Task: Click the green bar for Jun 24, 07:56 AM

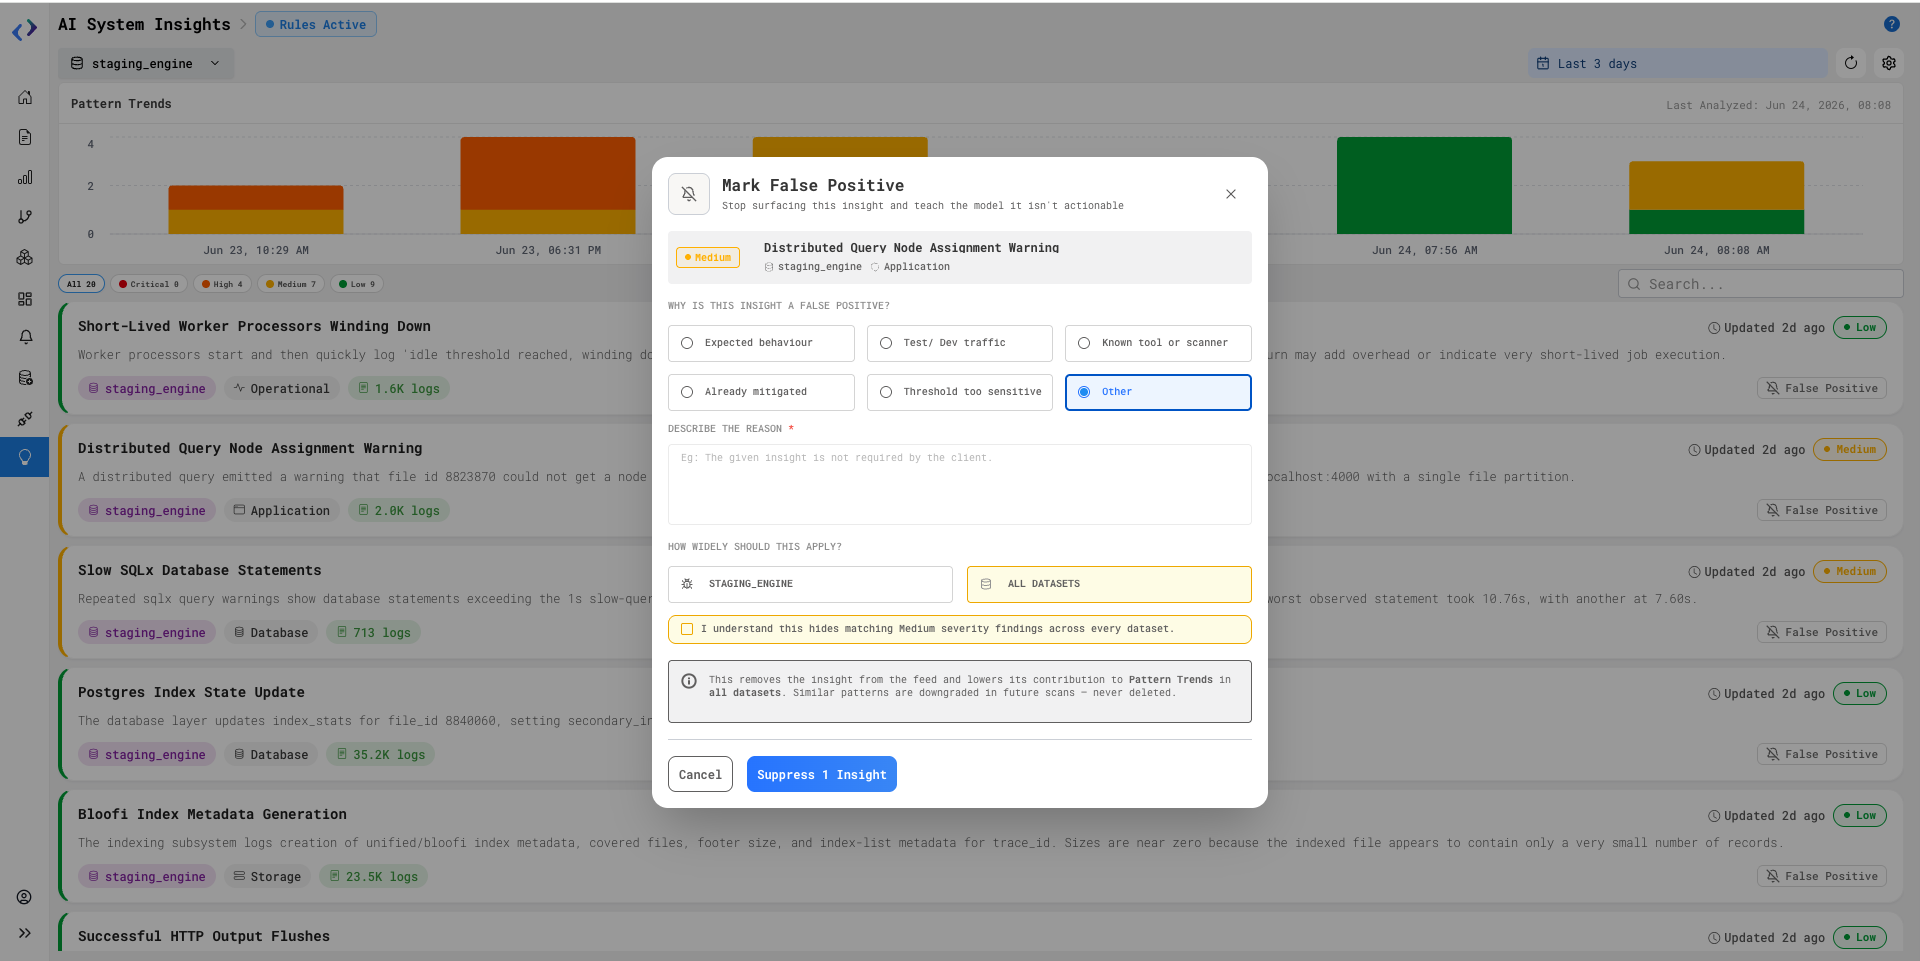Action: (x=1424, y=186)
